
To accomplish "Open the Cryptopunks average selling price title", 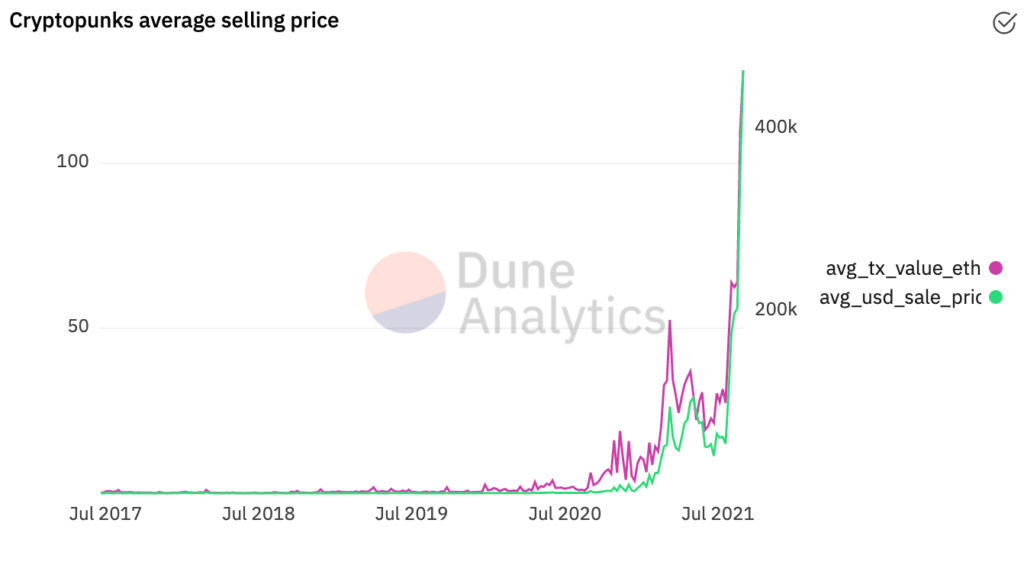I will [x=174, y=21].
